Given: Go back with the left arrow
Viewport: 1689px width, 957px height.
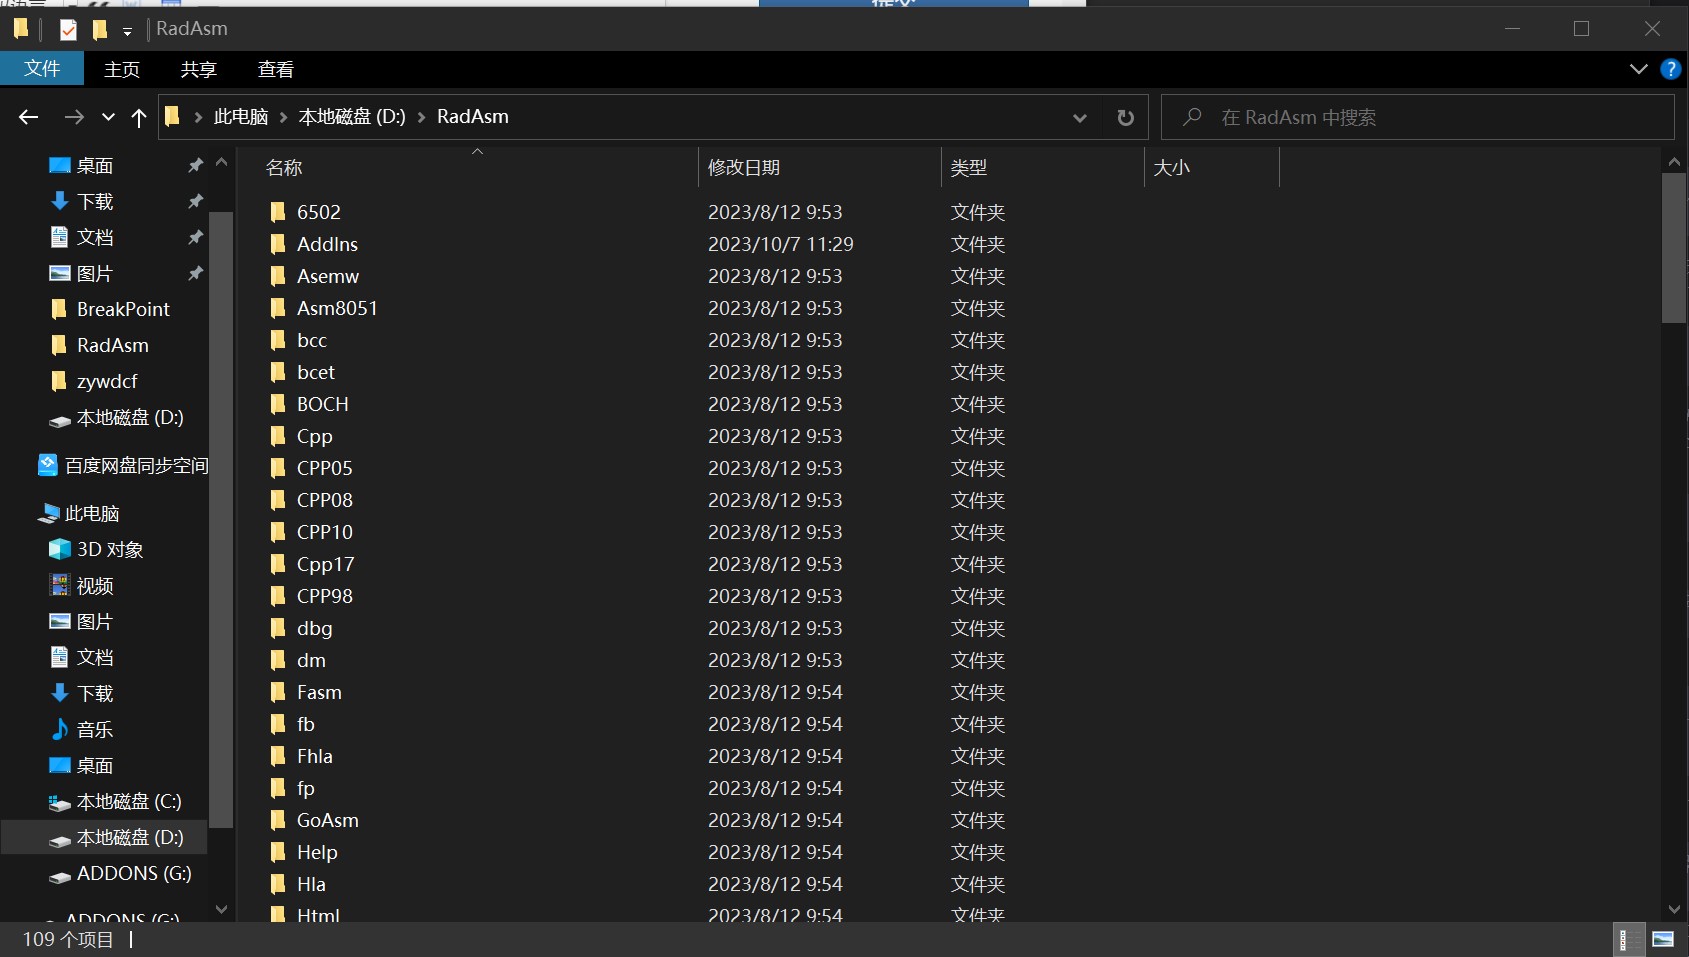Looking at the screenshot, I should (x=29, y=117).
